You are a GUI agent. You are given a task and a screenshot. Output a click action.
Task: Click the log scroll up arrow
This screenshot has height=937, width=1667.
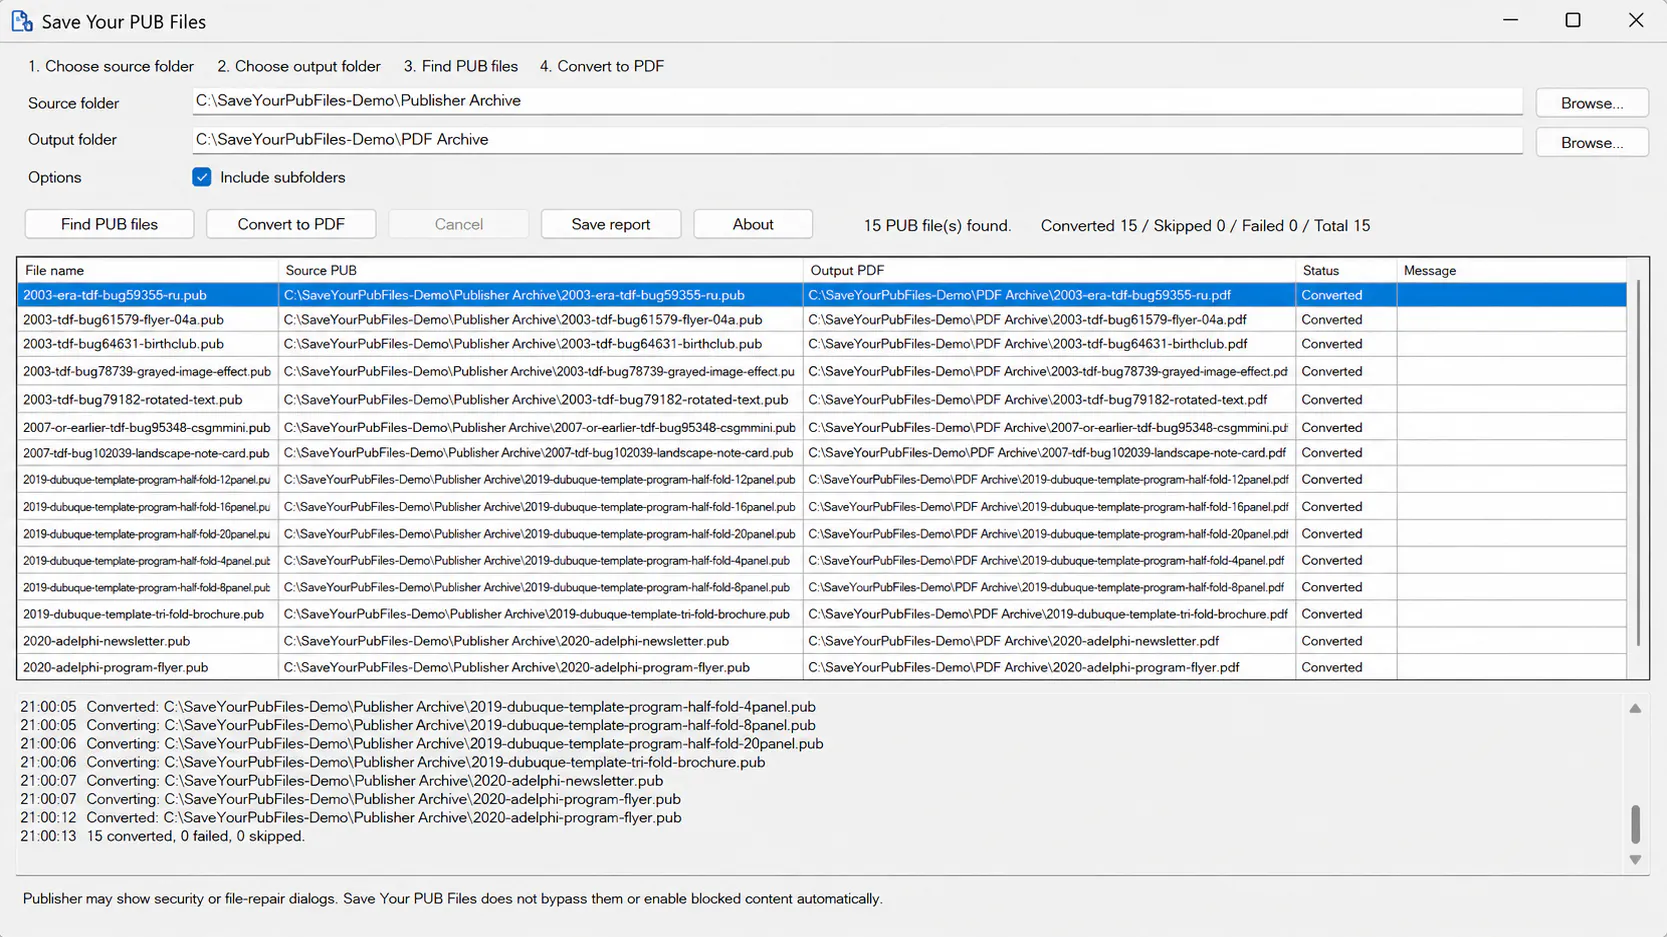[x=1635, y=708]
